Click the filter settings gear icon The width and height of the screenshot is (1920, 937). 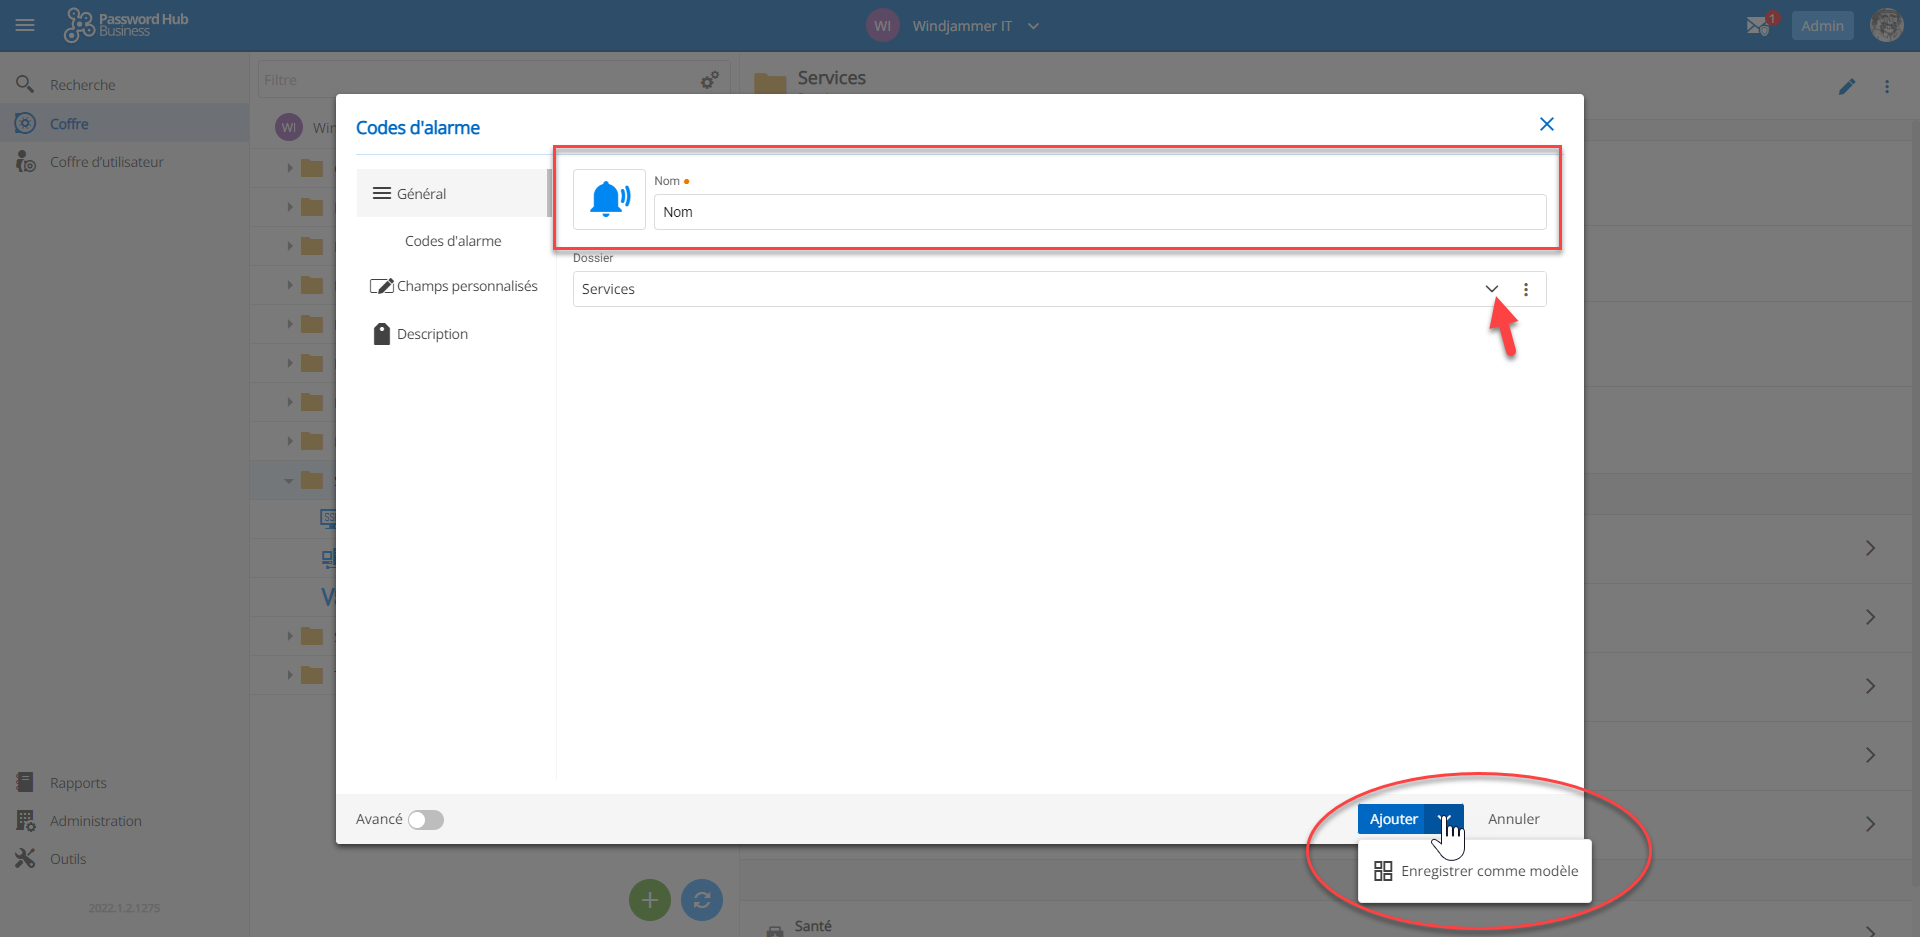click(x=709, y=80)
